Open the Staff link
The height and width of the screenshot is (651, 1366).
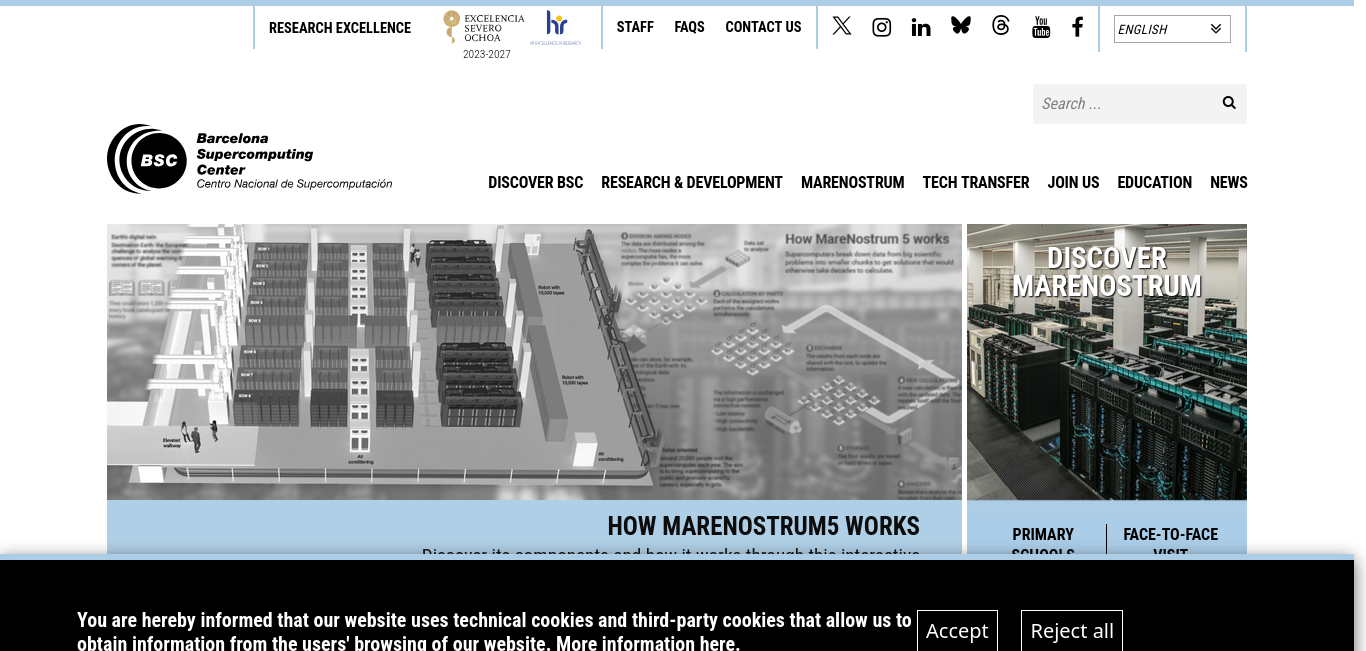(635, 27)
